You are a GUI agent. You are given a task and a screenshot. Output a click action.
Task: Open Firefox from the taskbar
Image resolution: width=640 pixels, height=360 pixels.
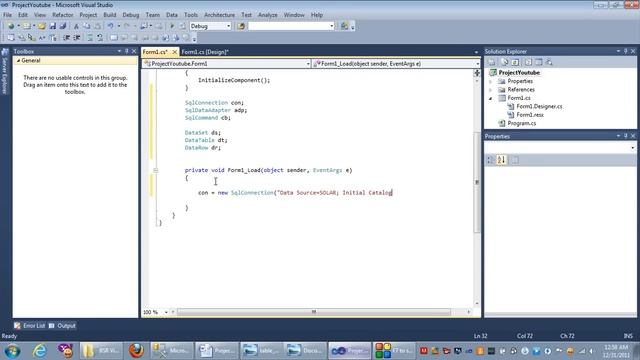[x=136, y=351]
